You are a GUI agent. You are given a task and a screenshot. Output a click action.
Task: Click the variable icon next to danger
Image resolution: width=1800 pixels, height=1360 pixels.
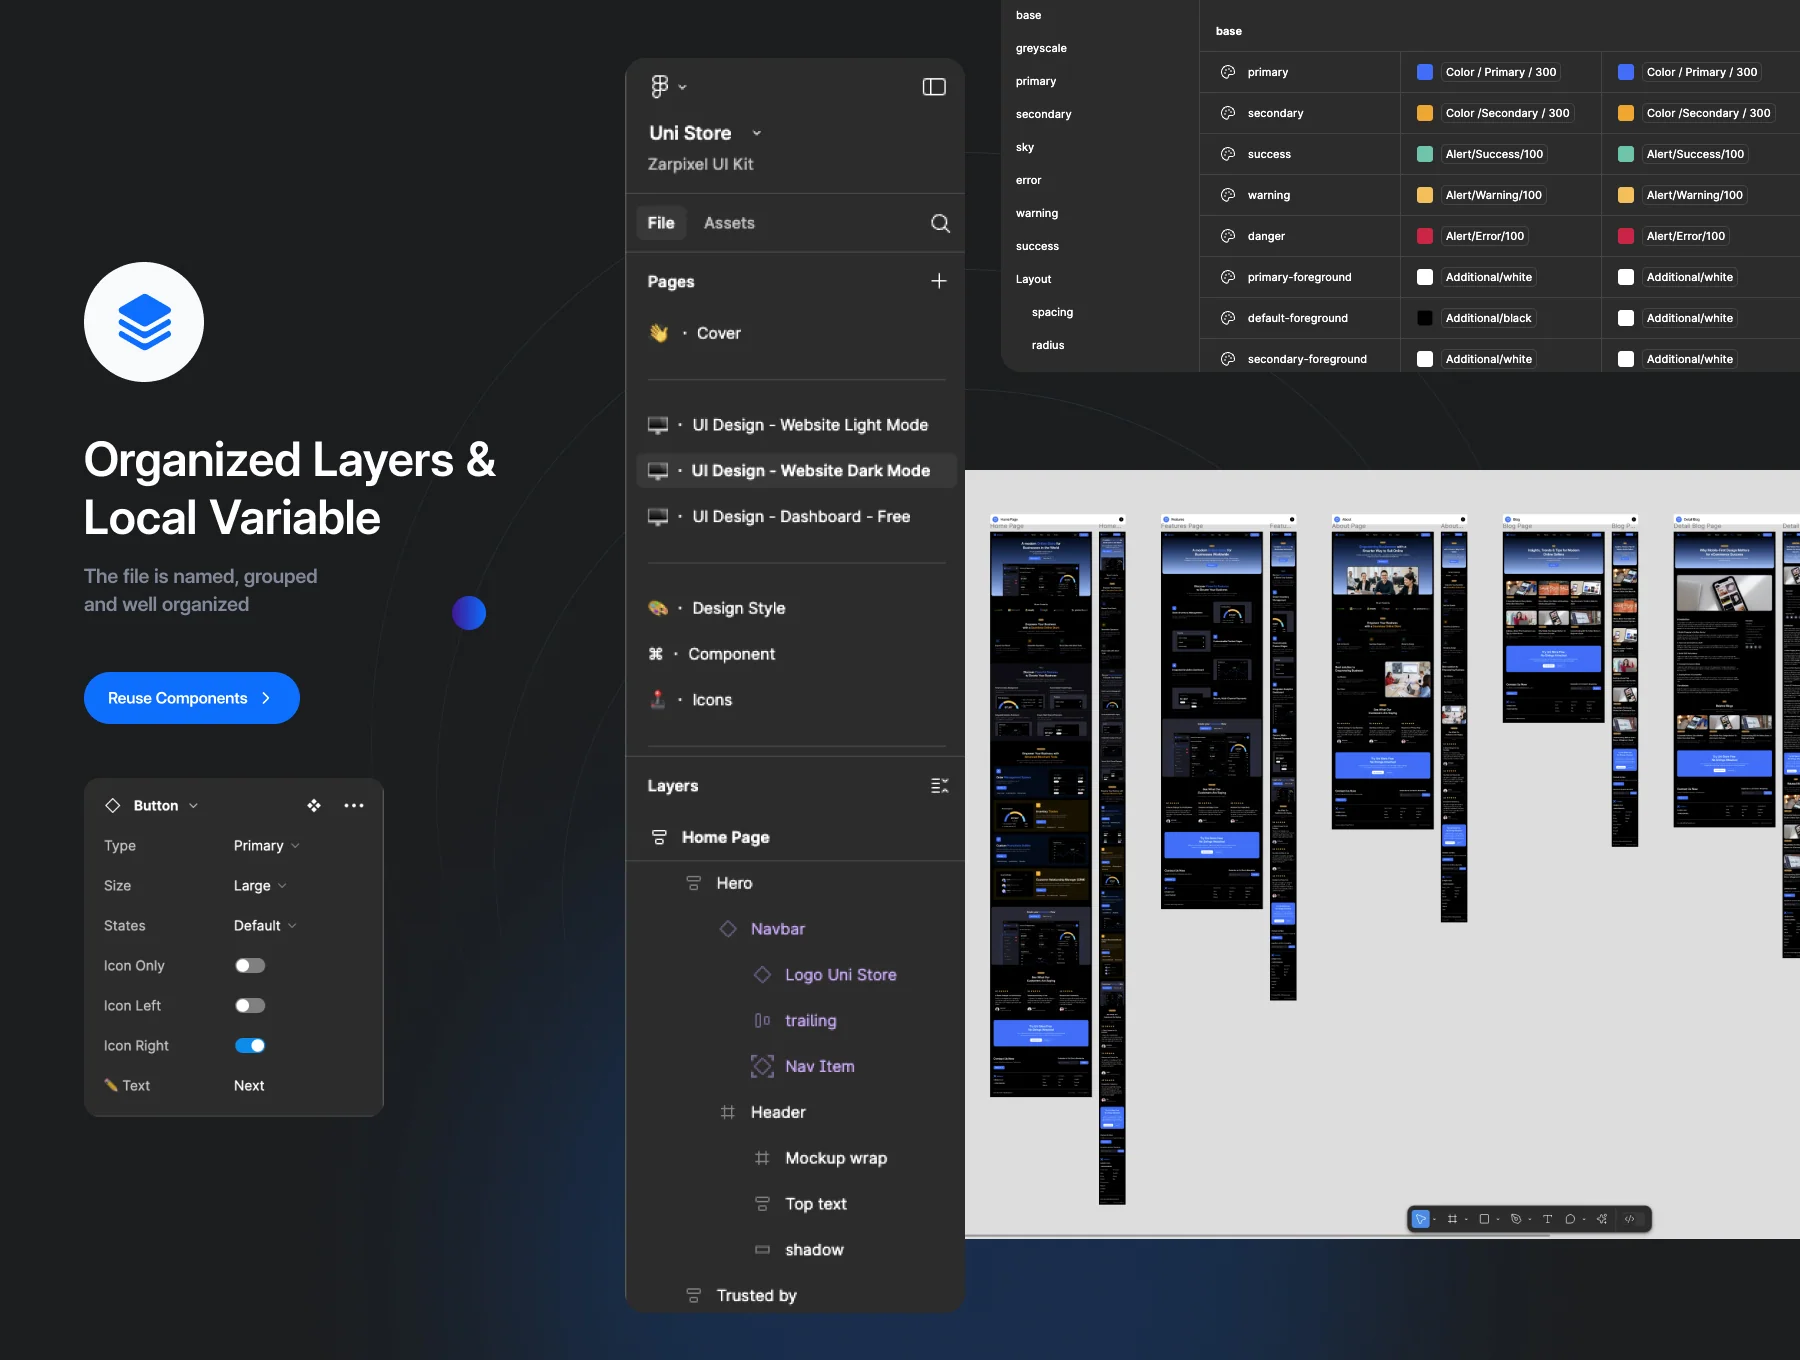[x=1228, y=236]
